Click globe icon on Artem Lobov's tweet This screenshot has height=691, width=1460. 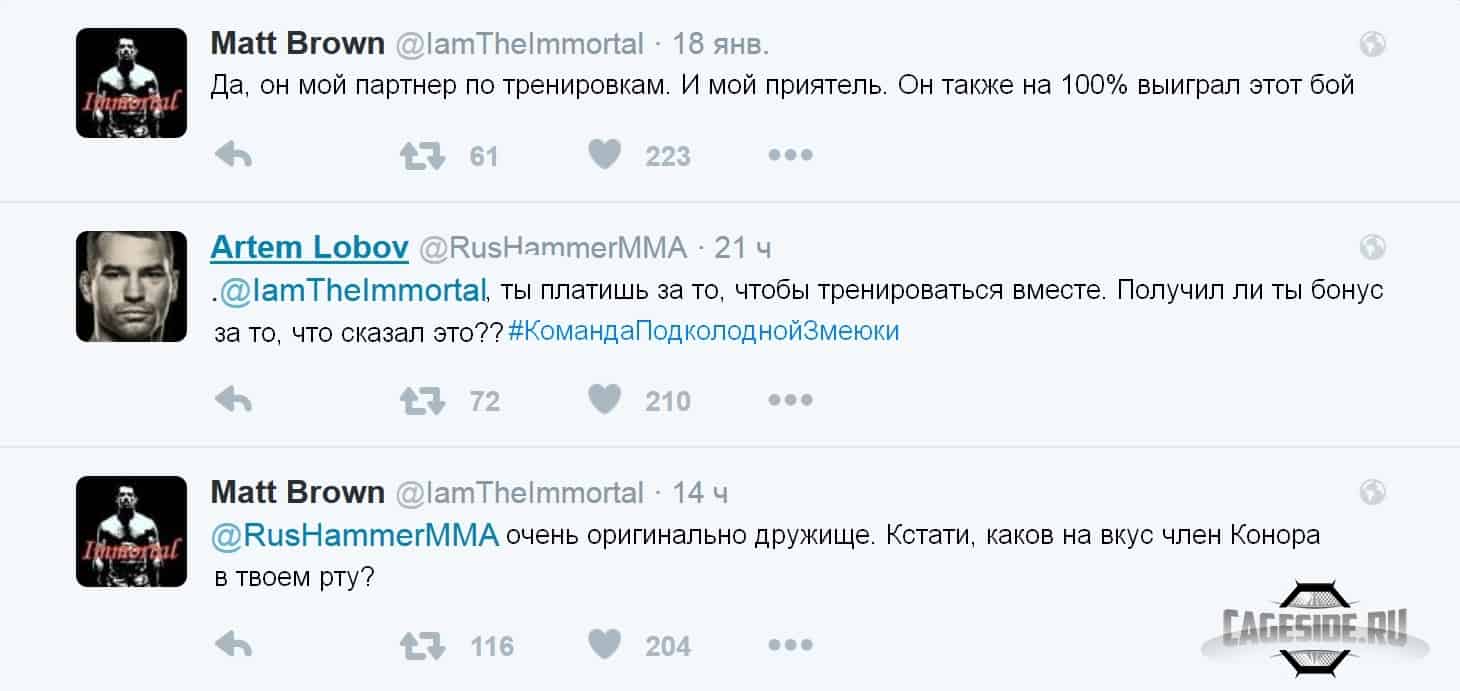(x=1373, y=246)
